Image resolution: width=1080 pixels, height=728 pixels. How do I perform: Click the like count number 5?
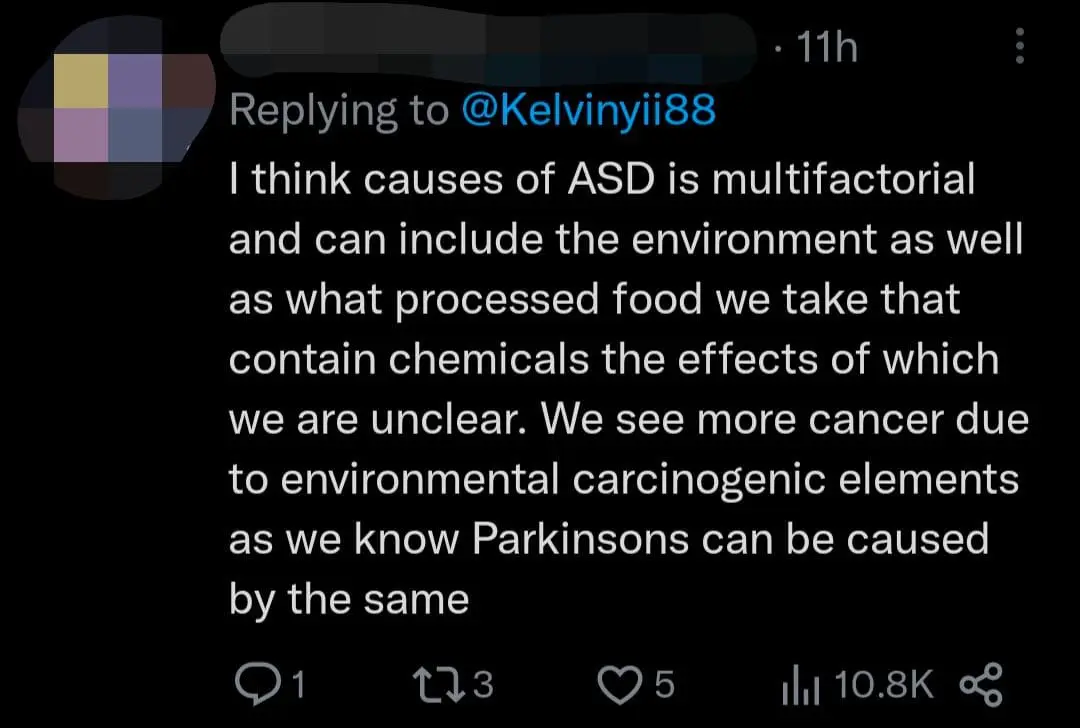coord(663,685)
